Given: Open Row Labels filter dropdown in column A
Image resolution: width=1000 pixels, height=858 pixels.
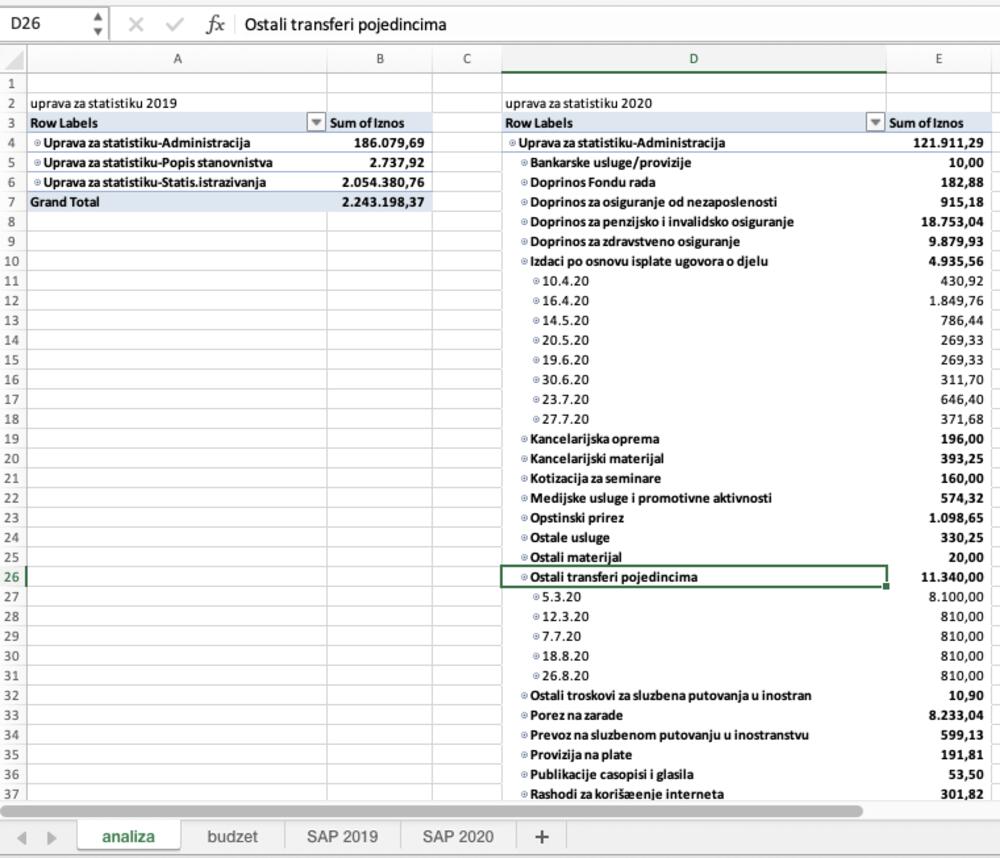Looking at the screenshot, I should (x=316, y=123).
